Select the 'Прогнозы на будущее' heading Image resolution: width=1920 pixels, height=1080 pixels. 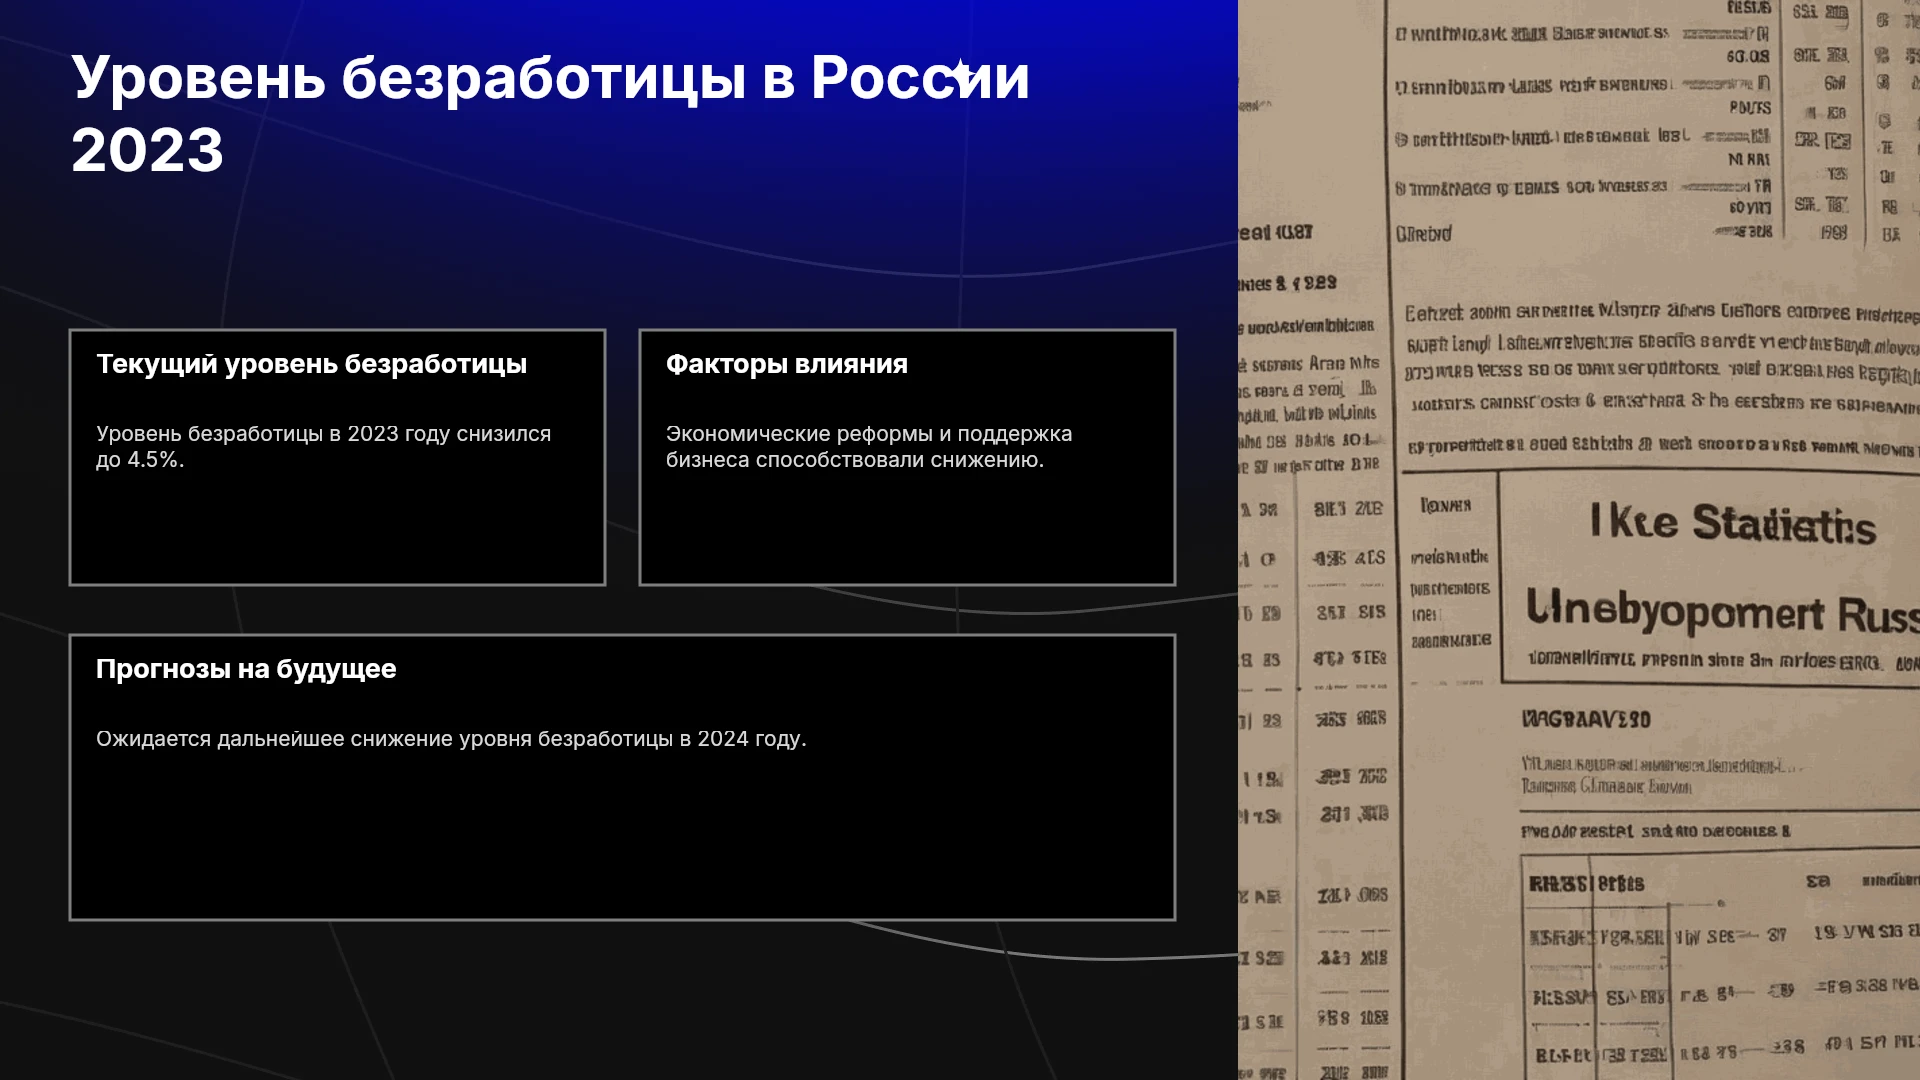(246, 669)
